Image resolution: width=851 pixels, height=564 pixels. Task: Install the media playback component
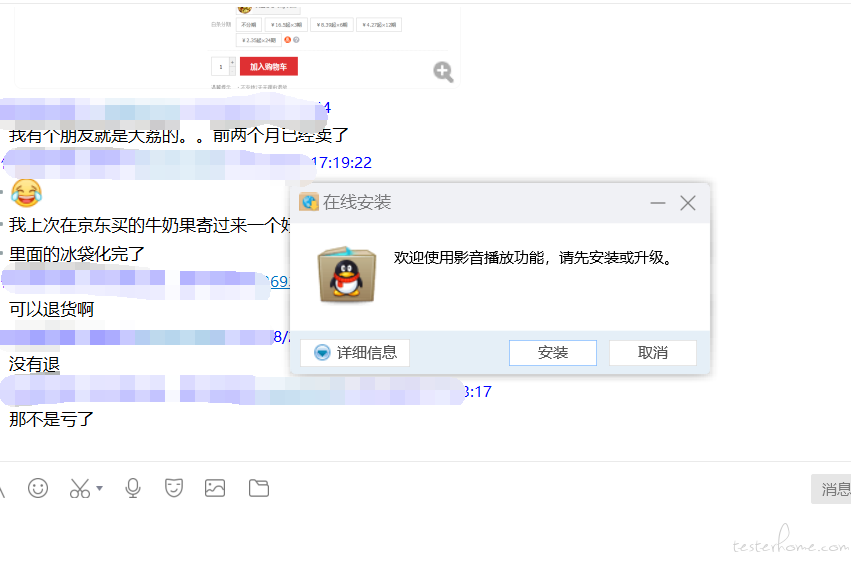pos(552,353)
